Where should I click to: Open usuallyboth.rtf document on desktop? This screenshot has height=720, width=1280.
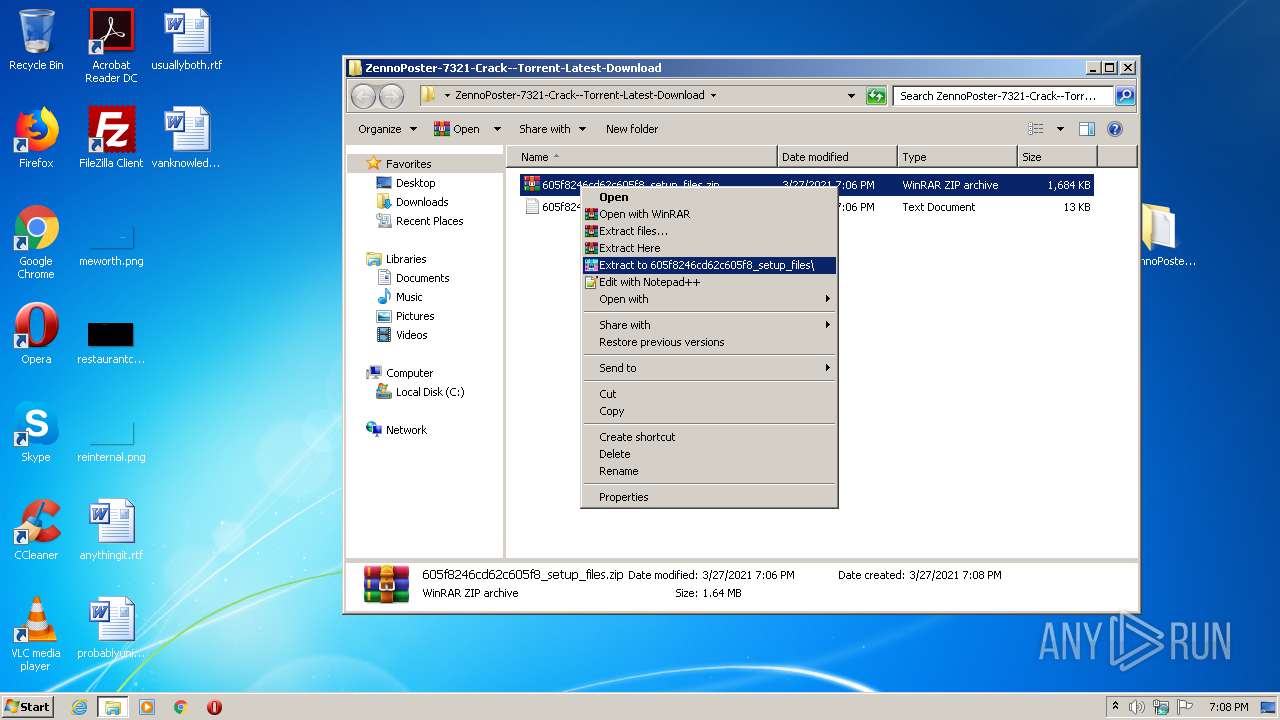pos(187,40)
